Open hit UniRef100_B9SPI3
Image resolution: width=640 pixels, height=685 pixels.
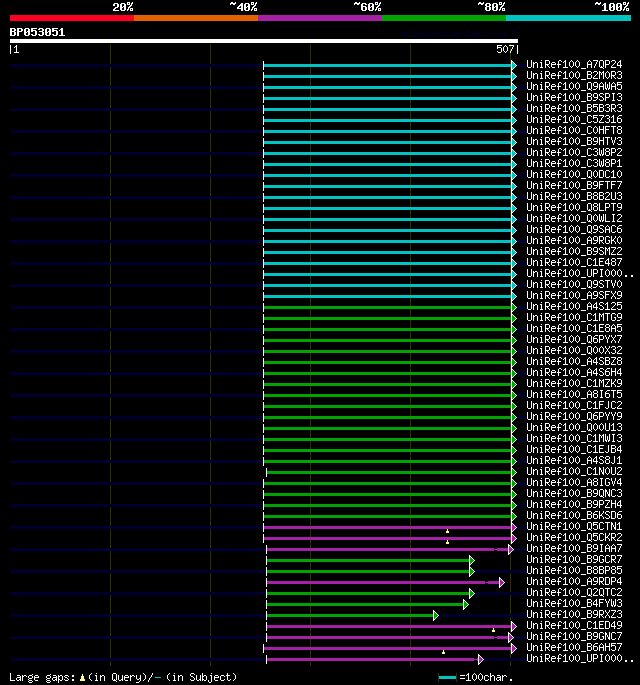click(x=574, y=97)
